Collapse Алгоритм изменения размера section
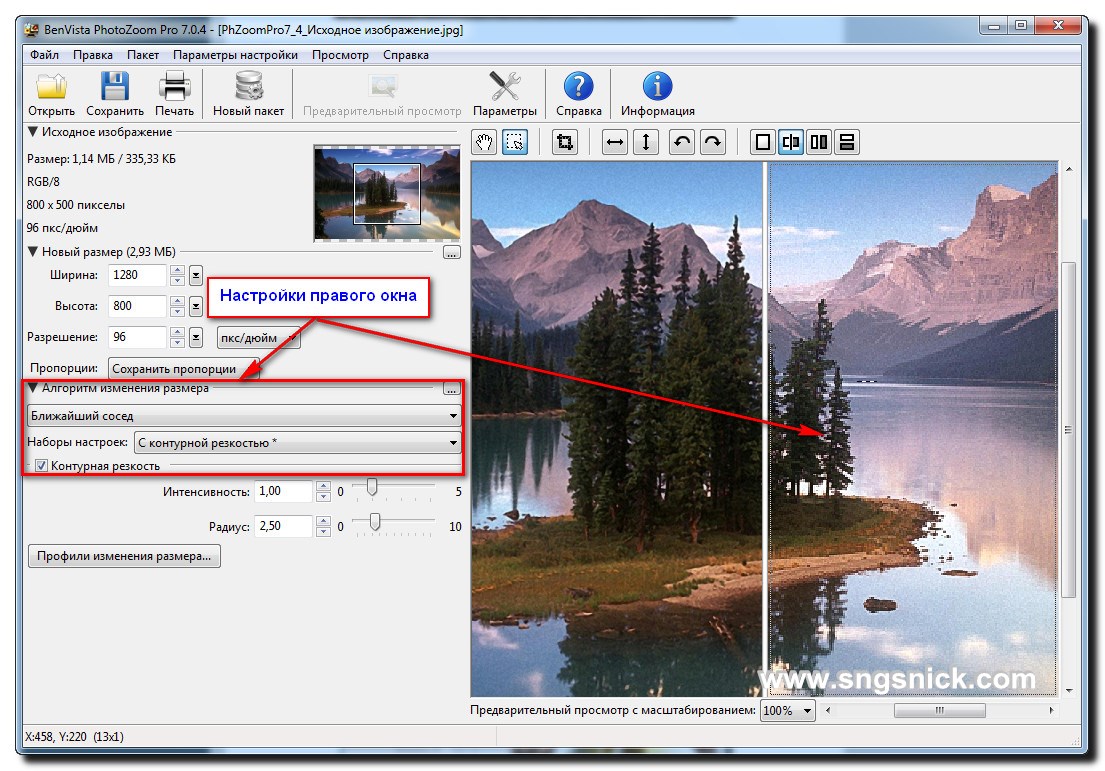 click(x=32, y=388)
